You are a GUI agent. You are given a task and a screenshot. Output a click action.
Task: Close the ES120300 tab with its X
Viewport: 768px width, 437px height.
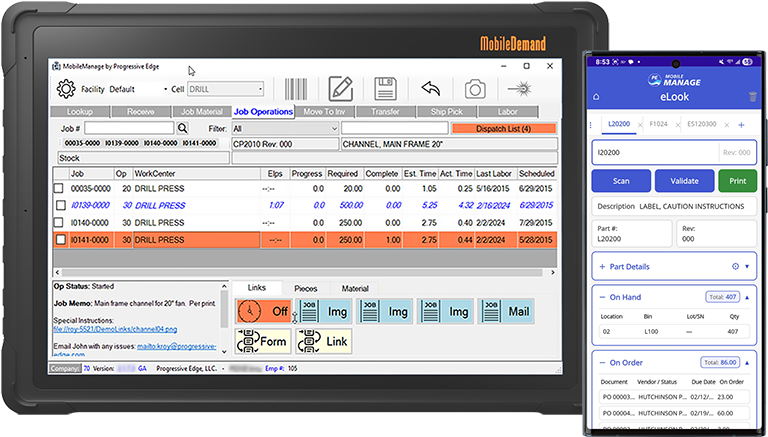click(x=727, y=125)
